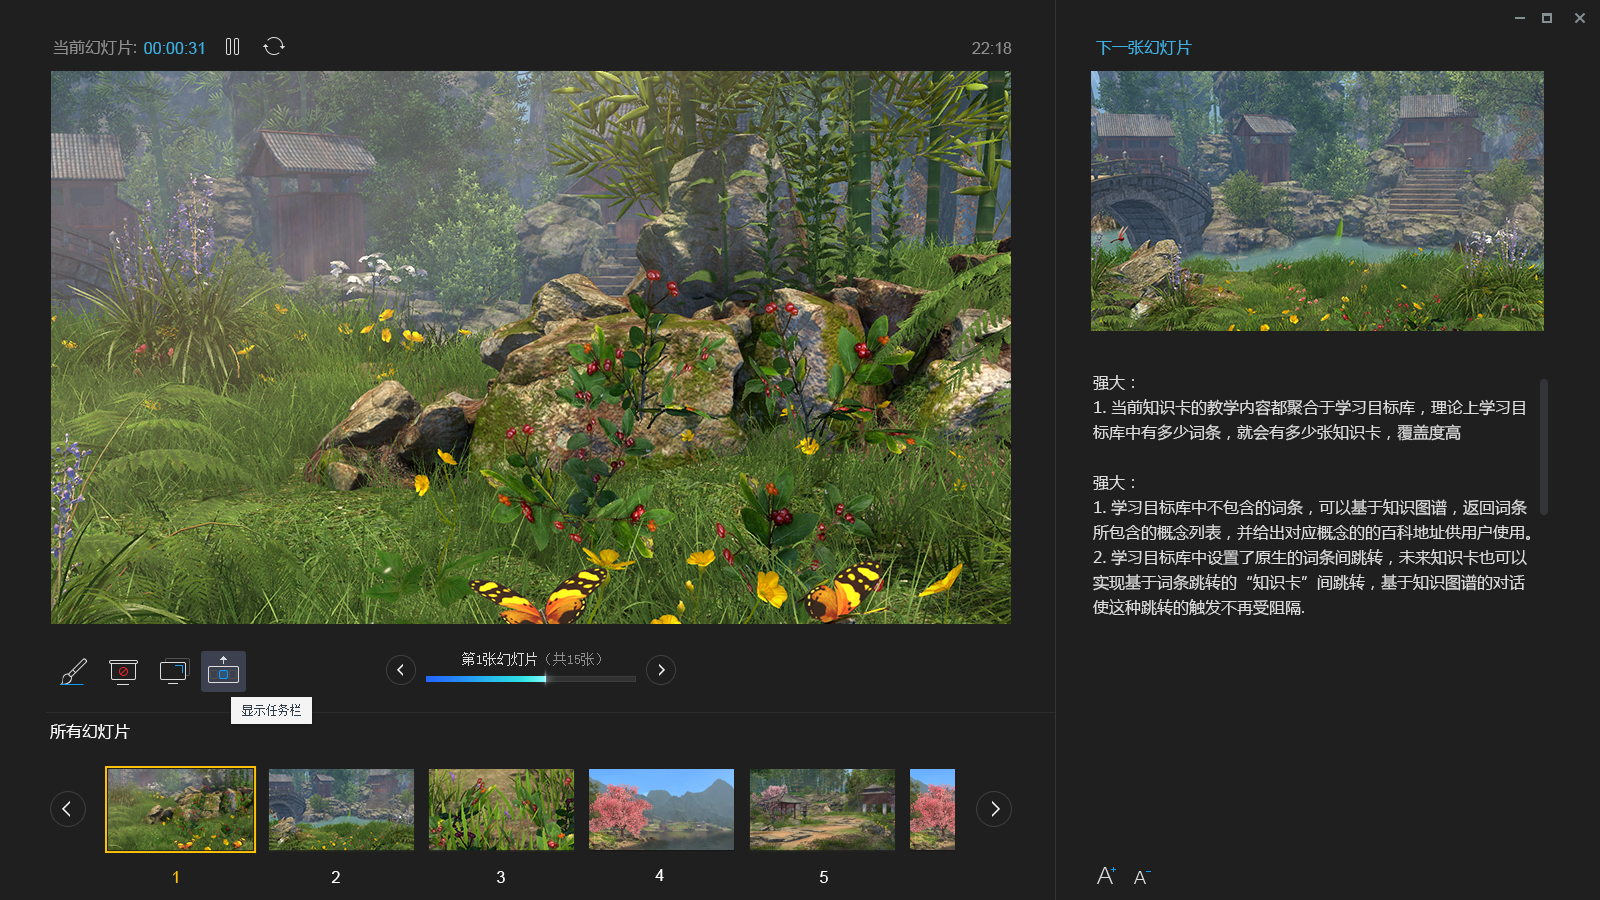Maximize the presenter view window

click(1547, 18)
